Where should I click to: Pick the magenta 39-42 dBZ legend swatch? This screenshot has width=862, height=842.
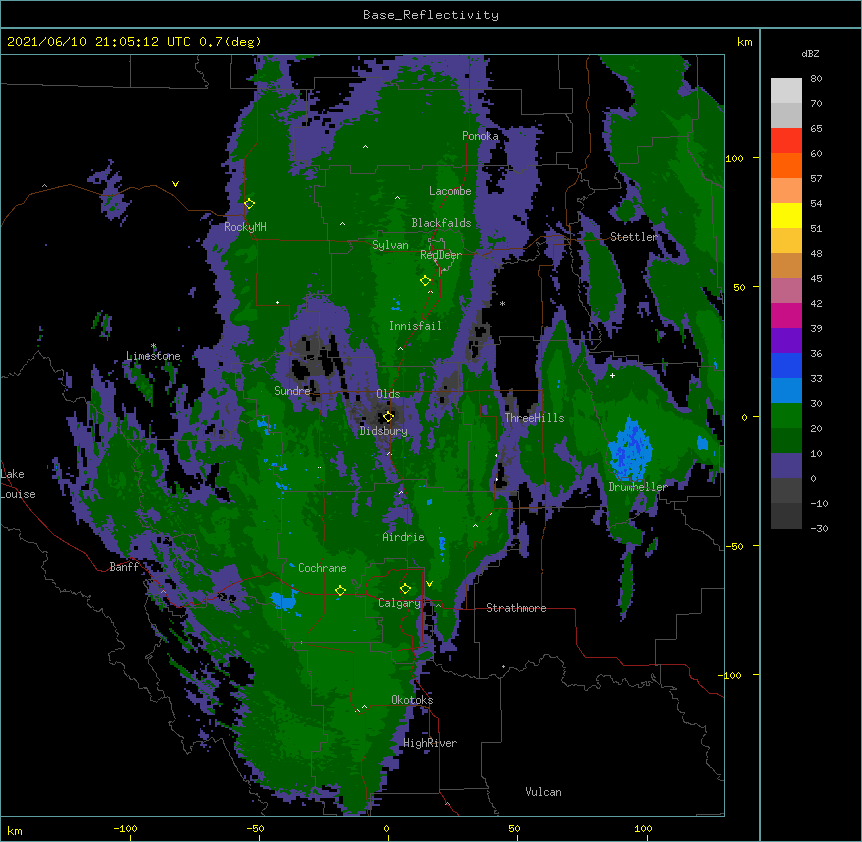click(786, 315)
